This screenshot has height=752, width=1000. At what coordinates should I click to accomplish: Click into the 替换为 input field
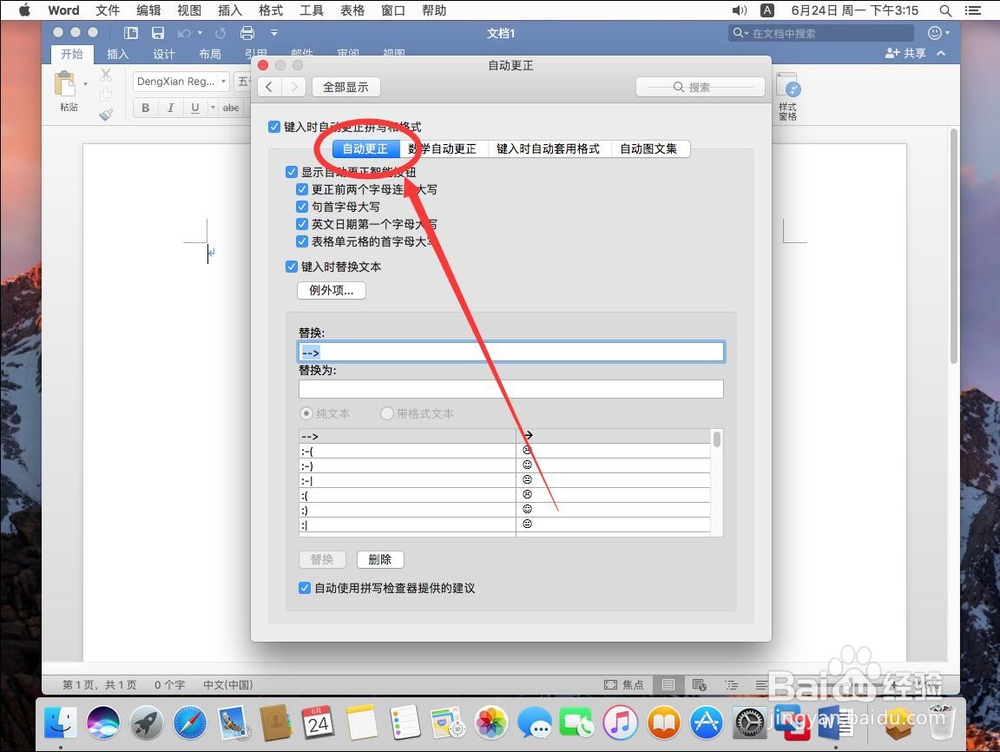pos(511,389)
